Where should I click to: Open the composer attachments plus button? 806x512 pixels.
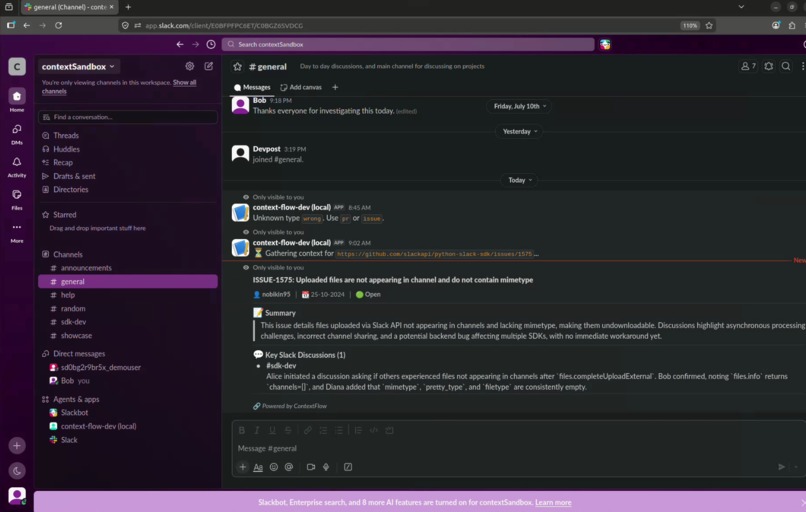(243, 467)
